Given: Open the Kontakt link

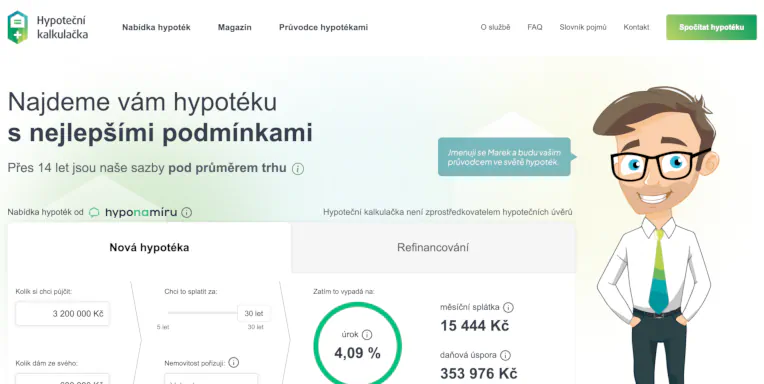Looking at the screenshot, I should [636, 27].
